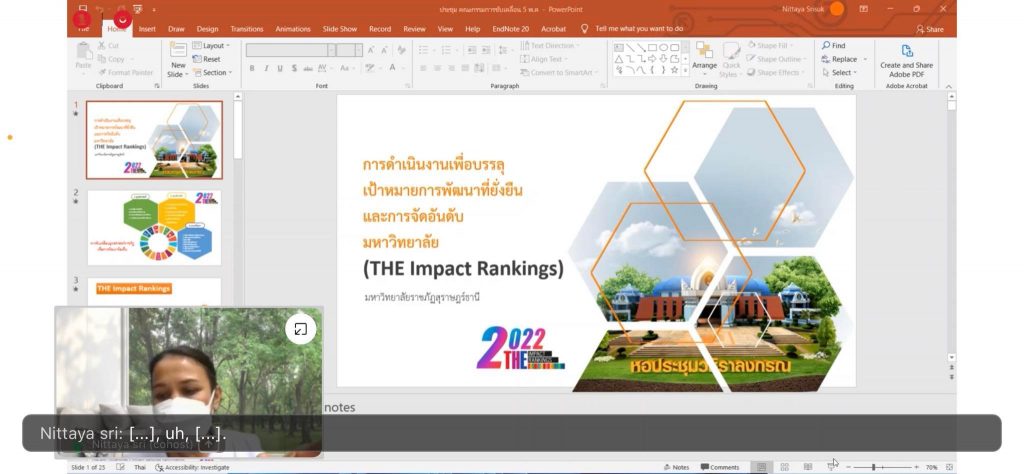Screen dimensions: 1024x474
Task: Expand the Shapes gallery More arrow
Action: [x=685, y=71]
